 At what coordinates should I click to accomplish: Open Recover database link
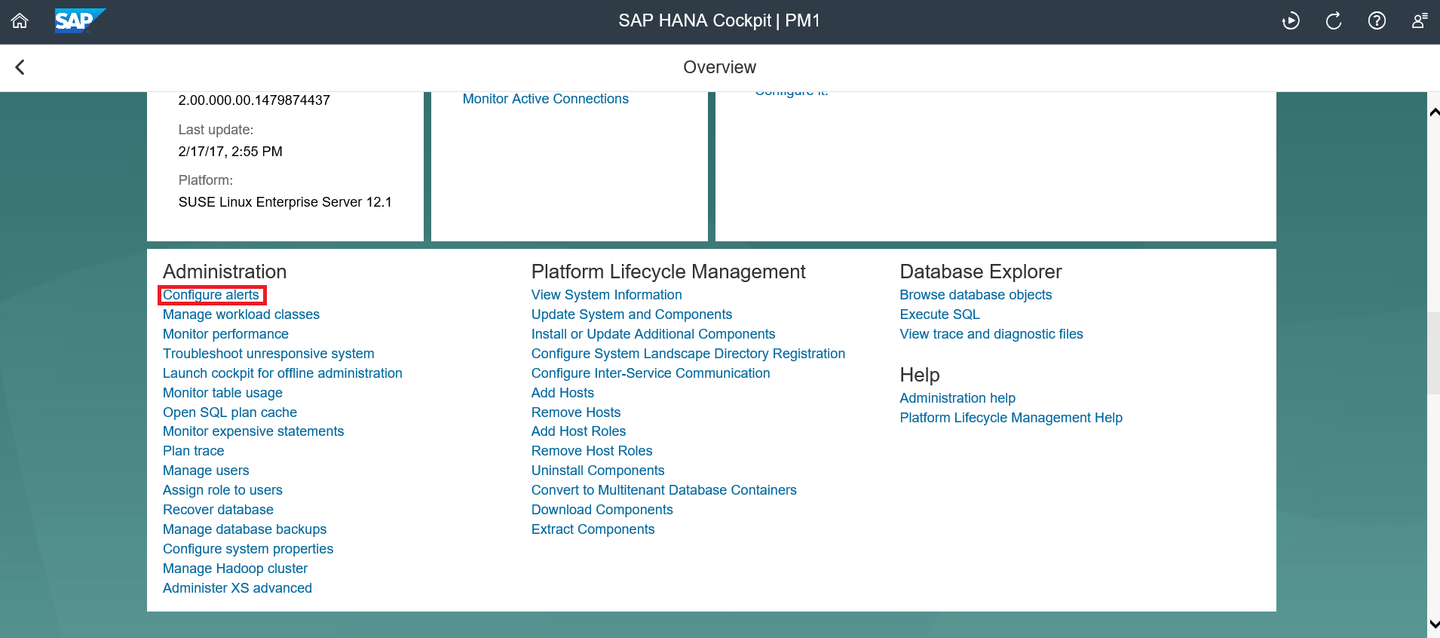tap(218, 509)
